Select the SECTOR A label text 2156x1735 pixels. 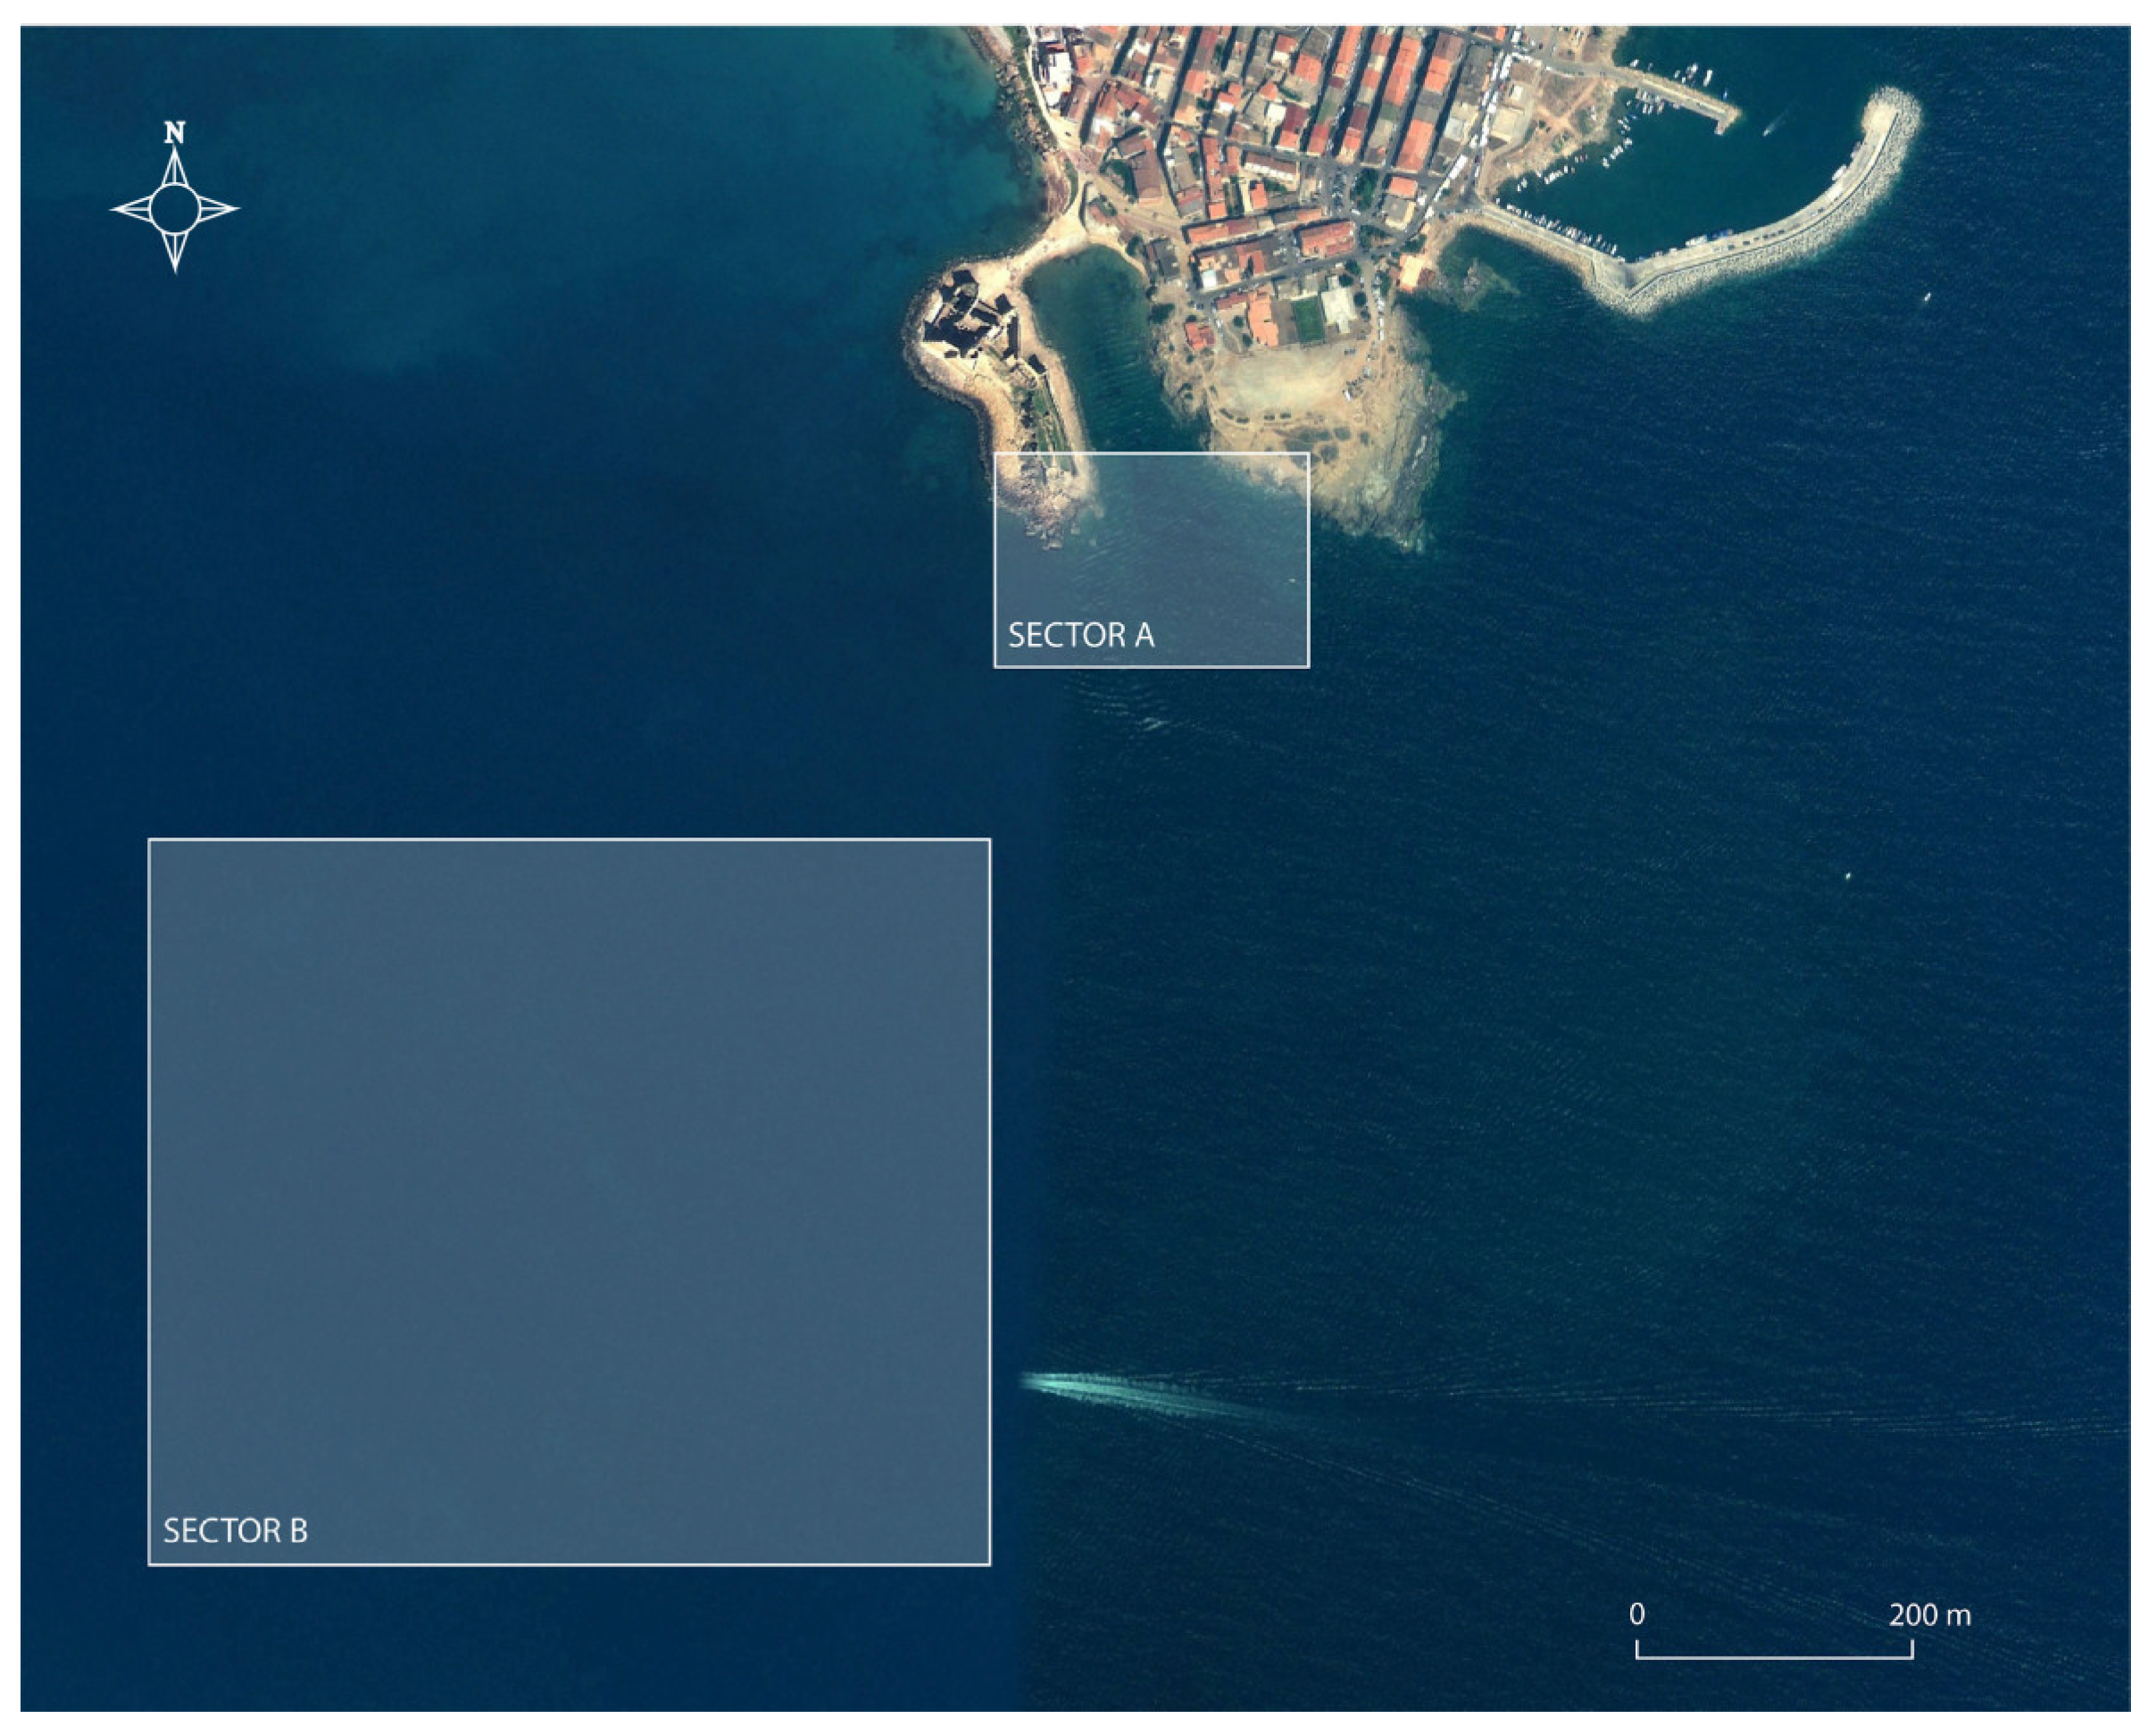click(1080, 636)
